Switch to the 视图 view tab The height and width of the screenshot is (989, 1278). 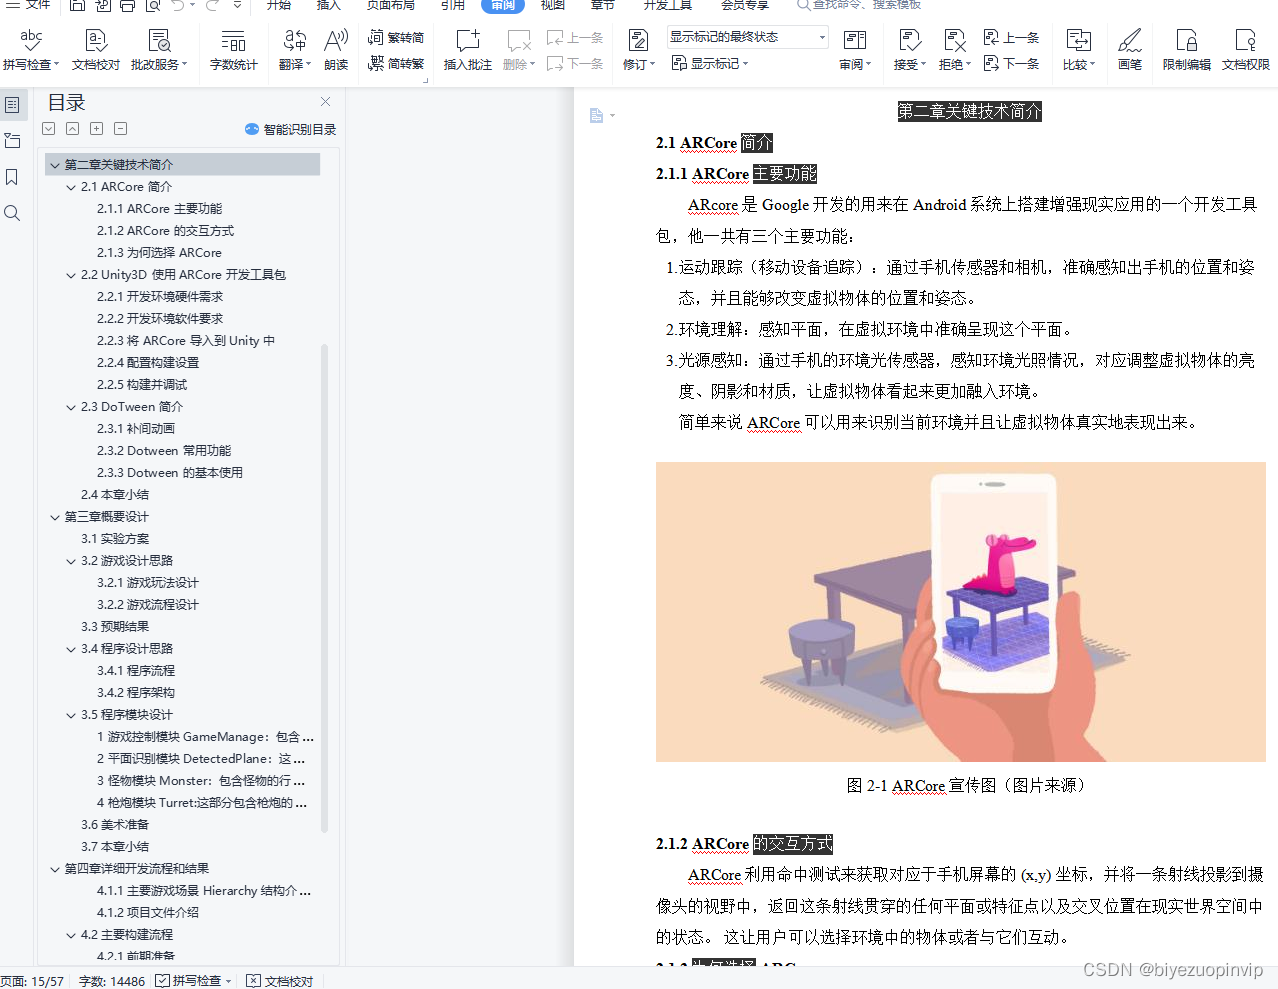tap(553, 5)
